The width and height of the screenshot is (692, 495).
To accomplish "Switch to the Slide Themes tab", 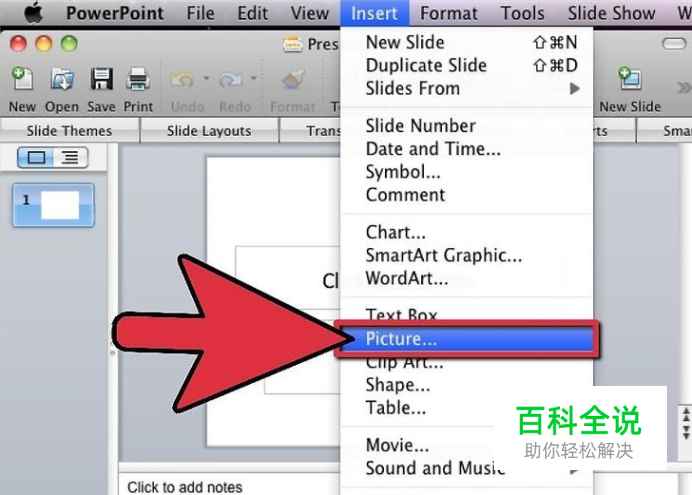I will point(69,131).
